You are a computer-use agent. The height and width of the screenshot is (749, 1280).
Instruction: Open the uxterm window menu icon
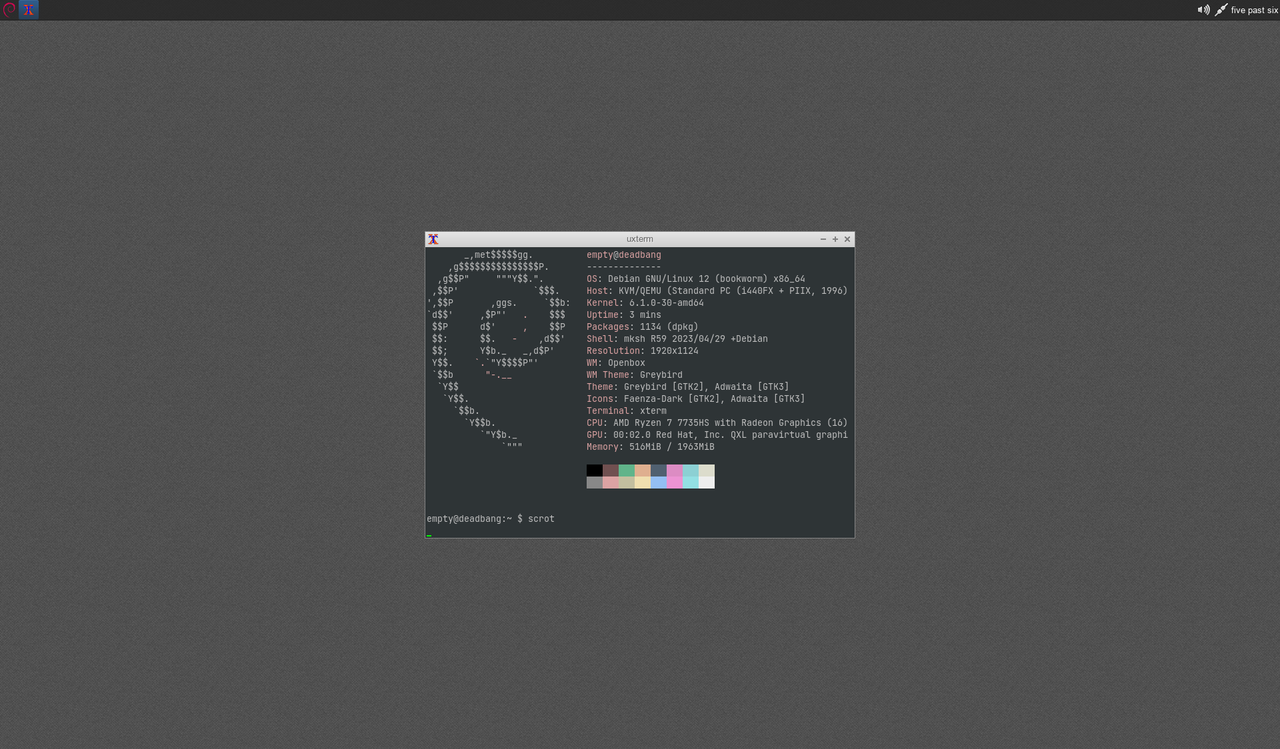point(433,239)
